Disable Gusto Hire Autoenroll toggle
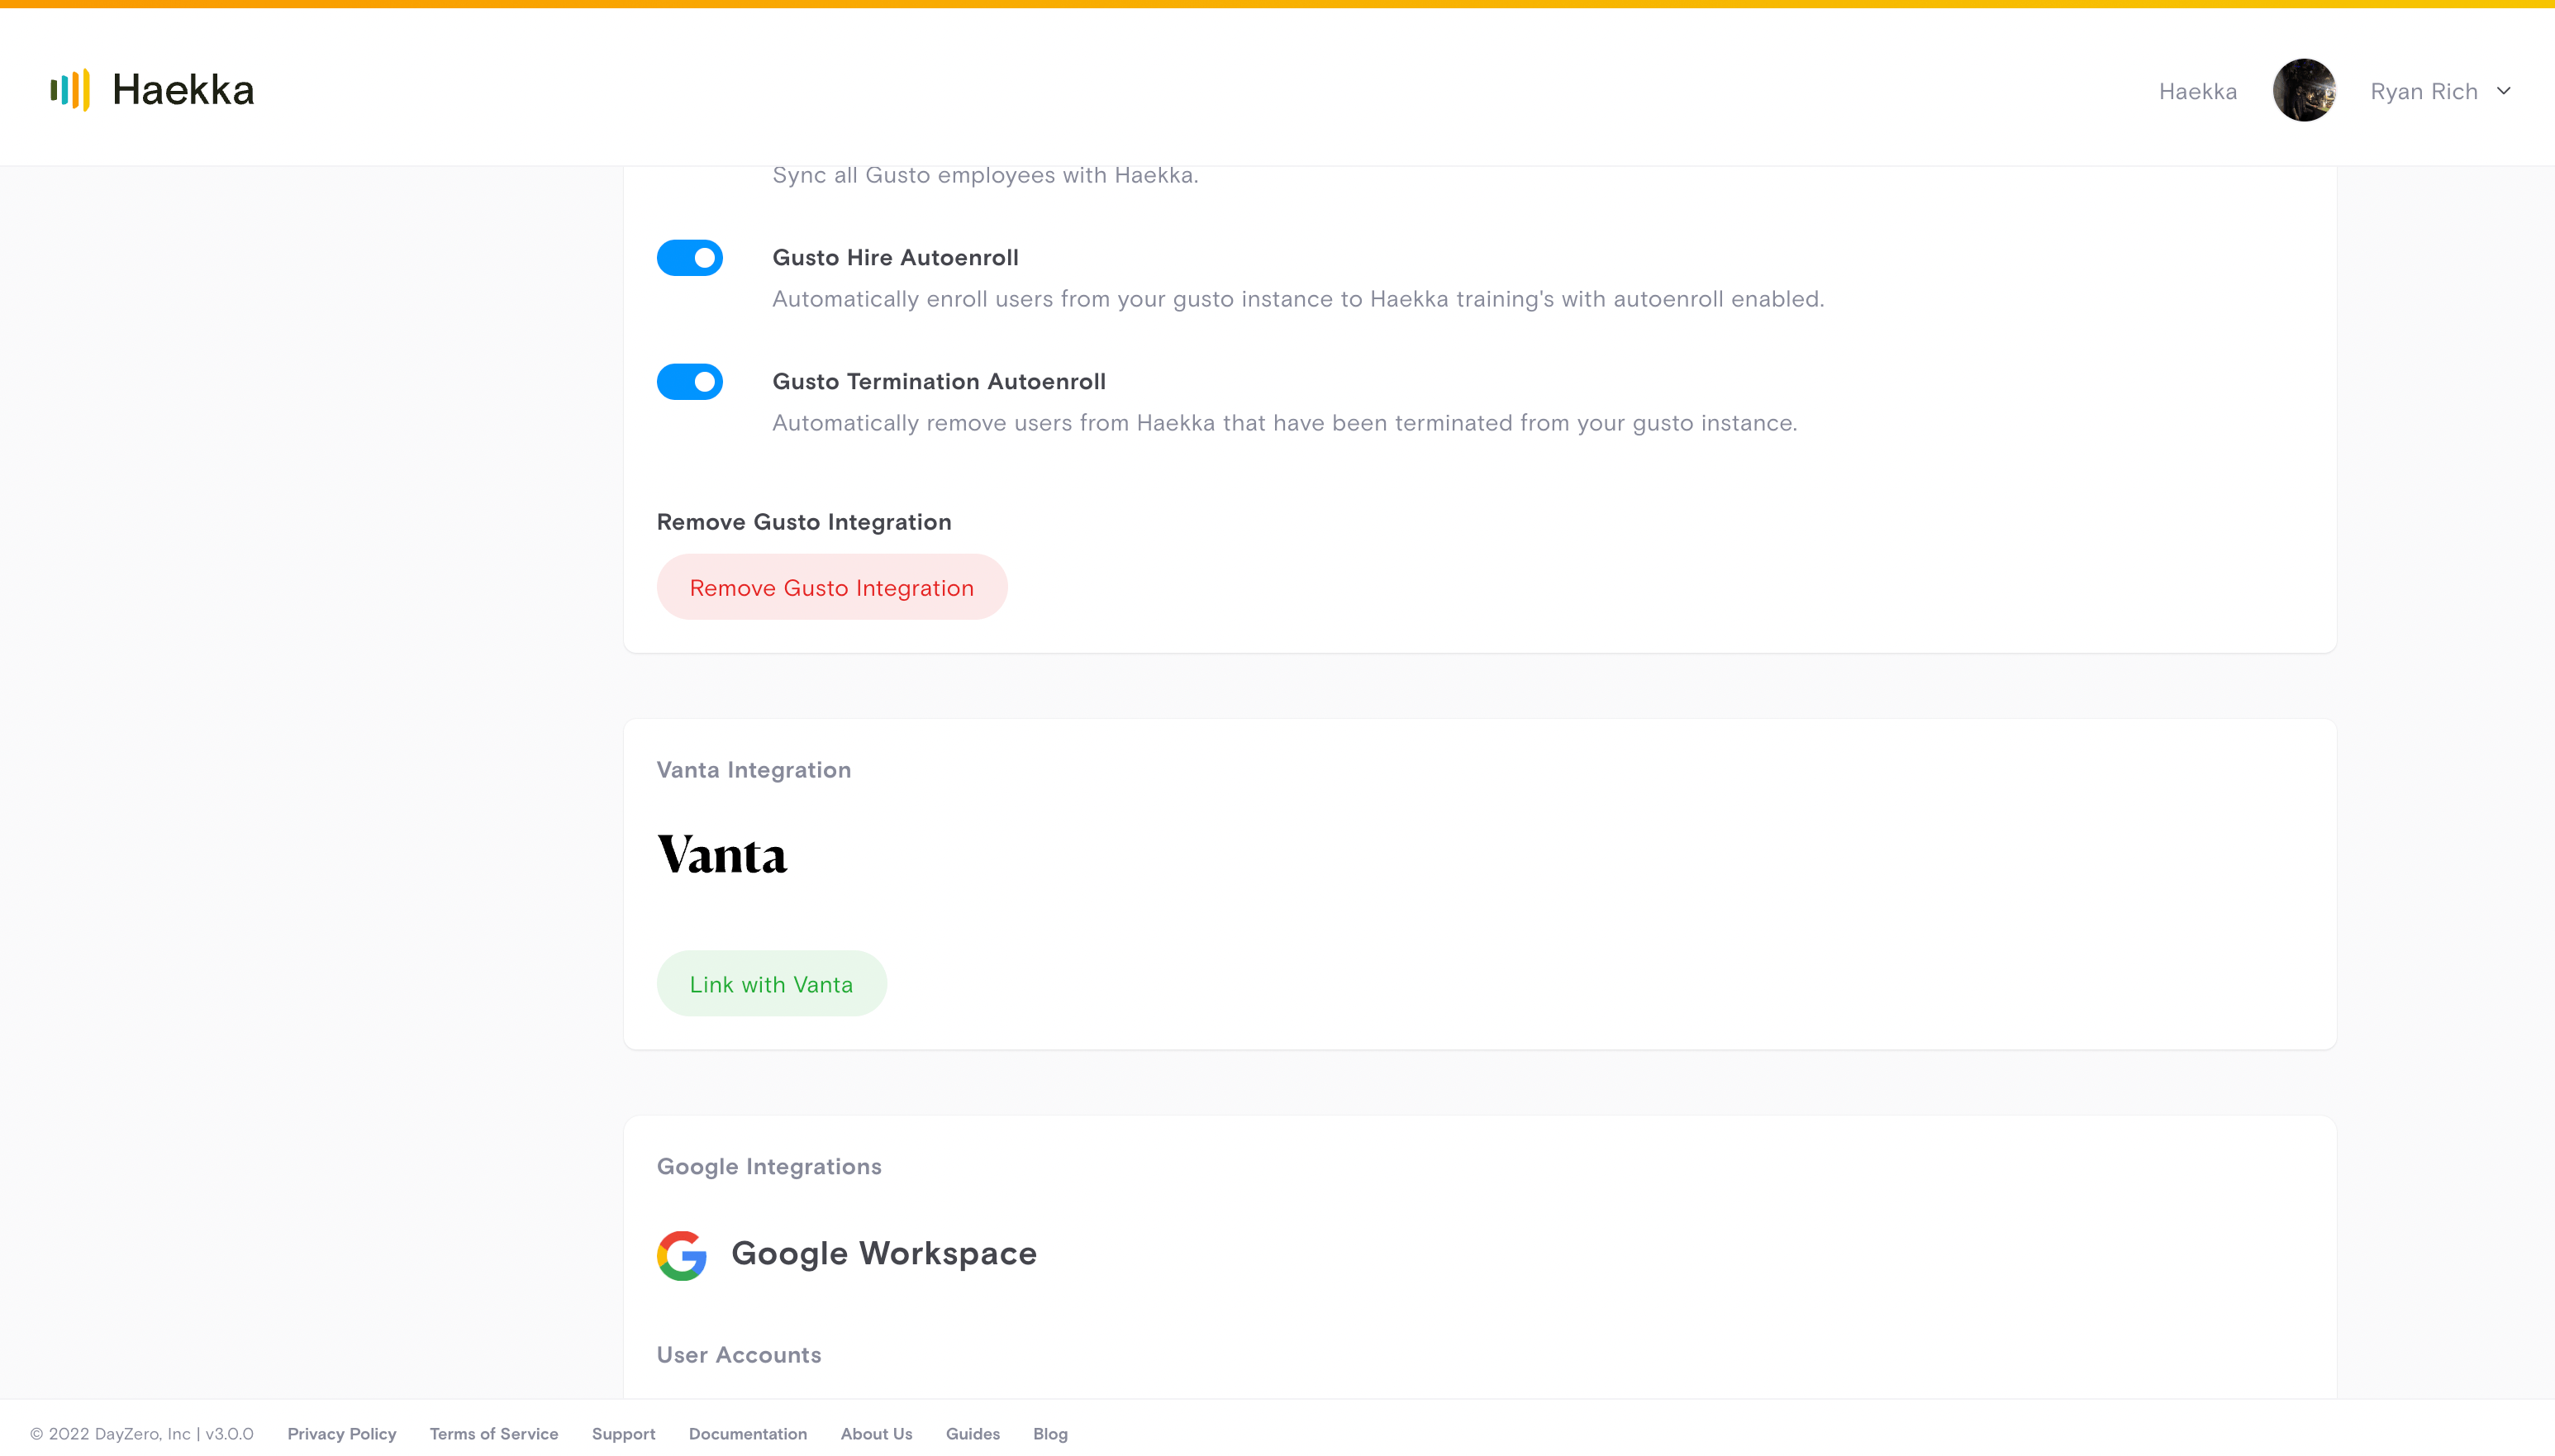This screenshot has height=1456, width=2555. pos(690,258)
